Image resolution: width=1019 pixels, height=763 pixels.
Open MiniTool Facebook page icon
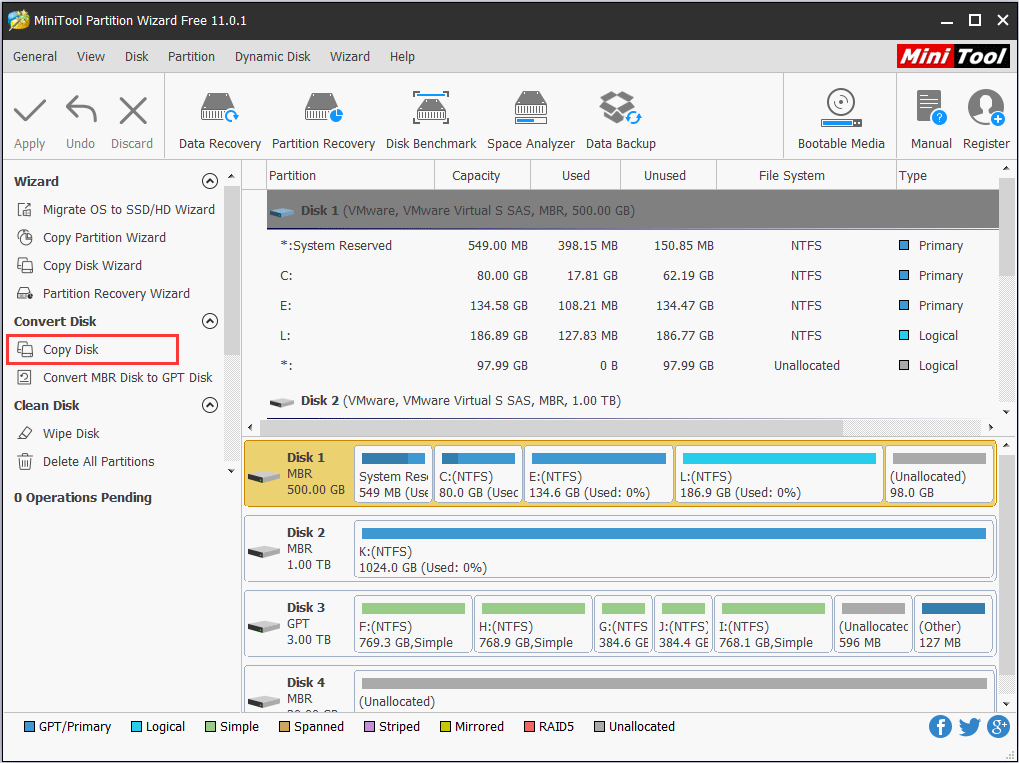coord(940,726)
